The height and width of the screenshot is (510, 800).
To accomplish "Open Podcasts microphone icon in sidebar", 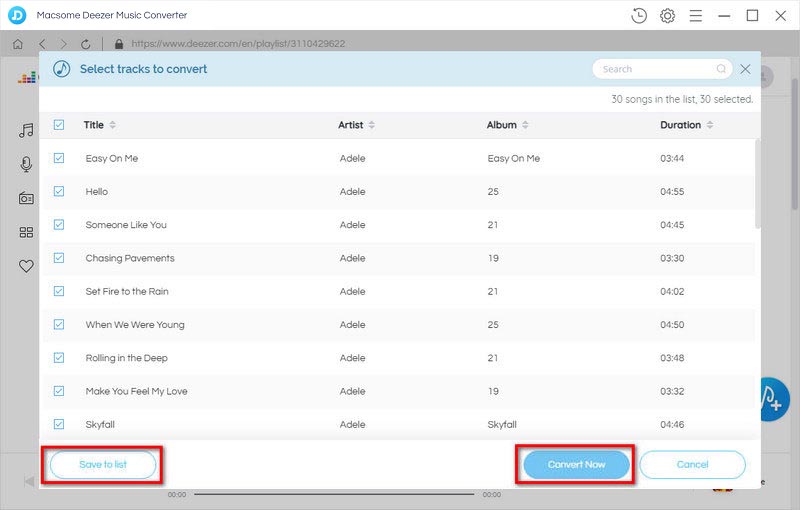I will (x=26, y=164).
